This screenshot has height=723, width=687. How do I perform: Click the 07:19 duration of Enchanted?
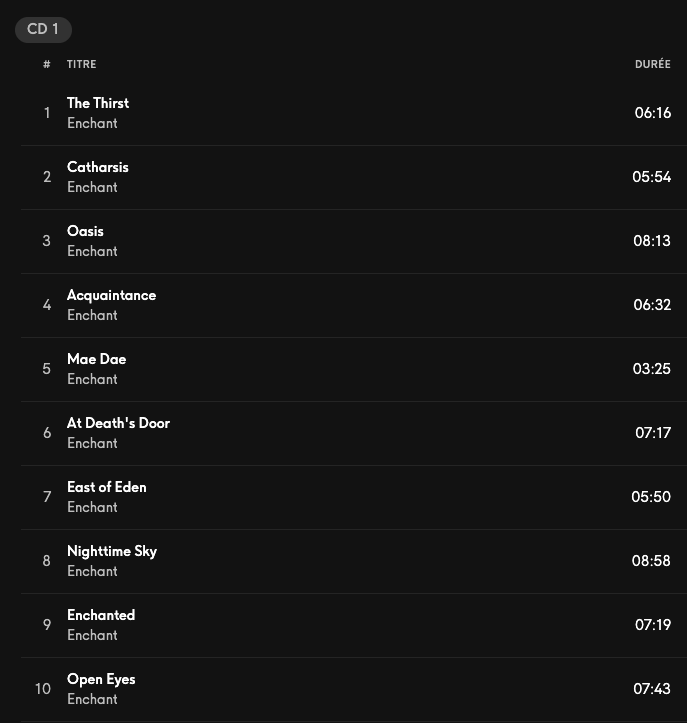point(652,625)
